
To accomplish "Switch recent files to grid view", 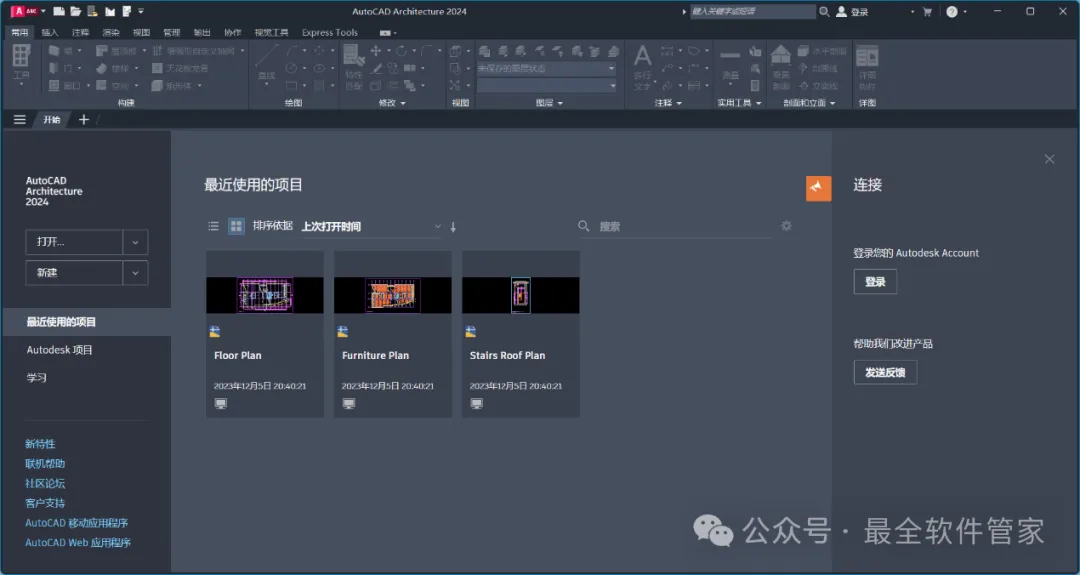I will [236, 226].
